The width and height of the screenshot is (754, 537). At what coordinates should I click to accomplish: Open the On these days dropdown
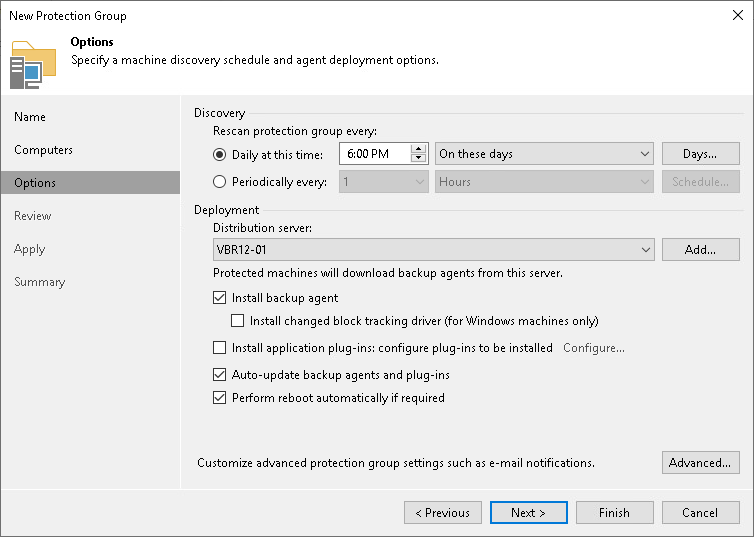click(x=544, y=154)
